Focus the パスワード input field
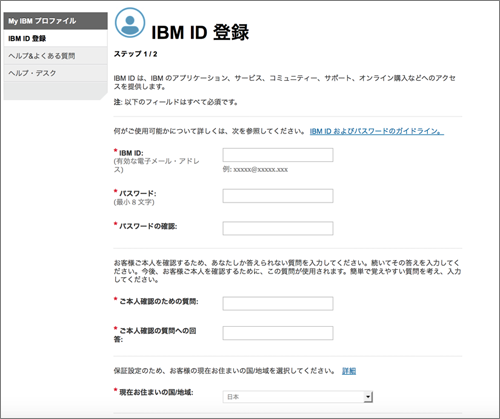Viewport: 500px width, 419px height. point(278,196)
